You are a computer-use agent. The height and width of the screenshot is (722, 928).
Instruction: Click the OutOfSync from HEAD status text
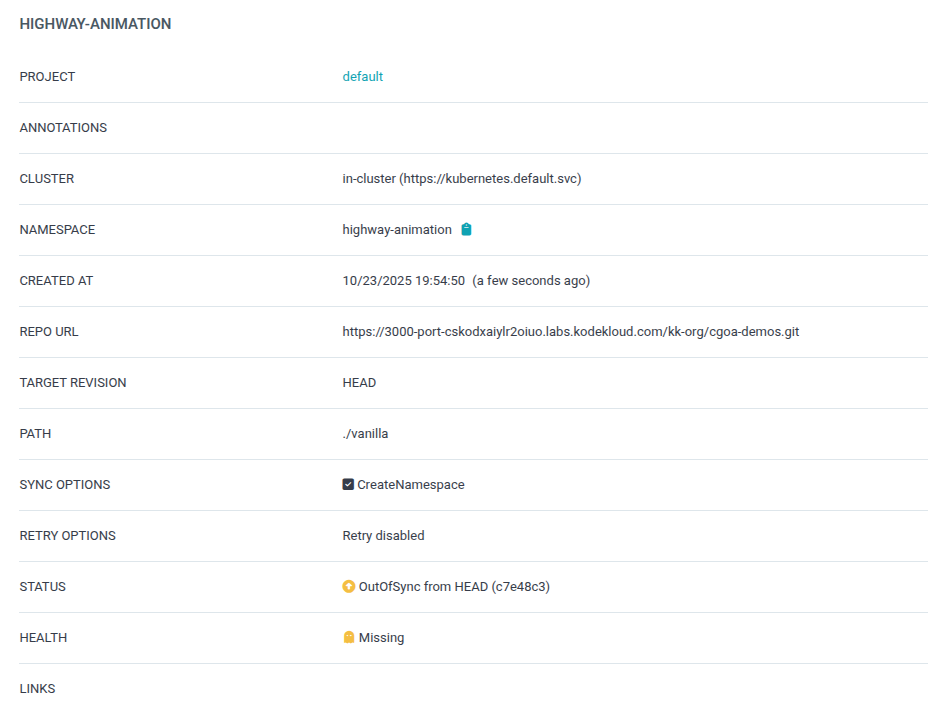(454, 587)
